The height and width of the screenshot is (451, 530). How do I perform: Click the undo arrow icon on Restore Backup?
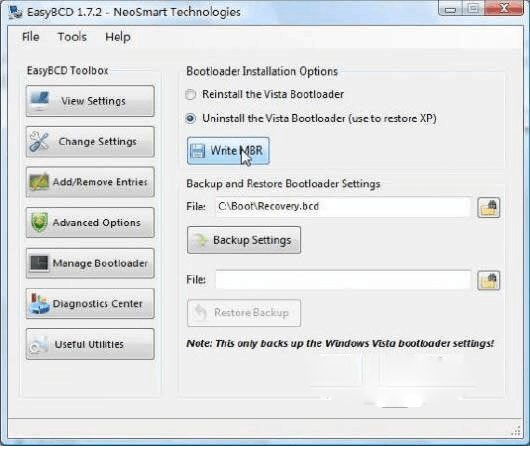pos(201,312)
